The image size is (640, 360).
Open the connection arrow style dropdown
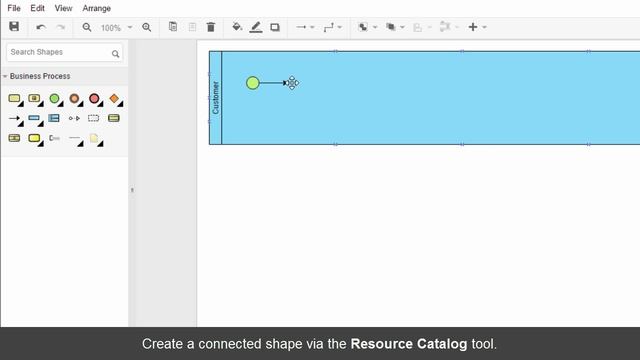point(305,27)
